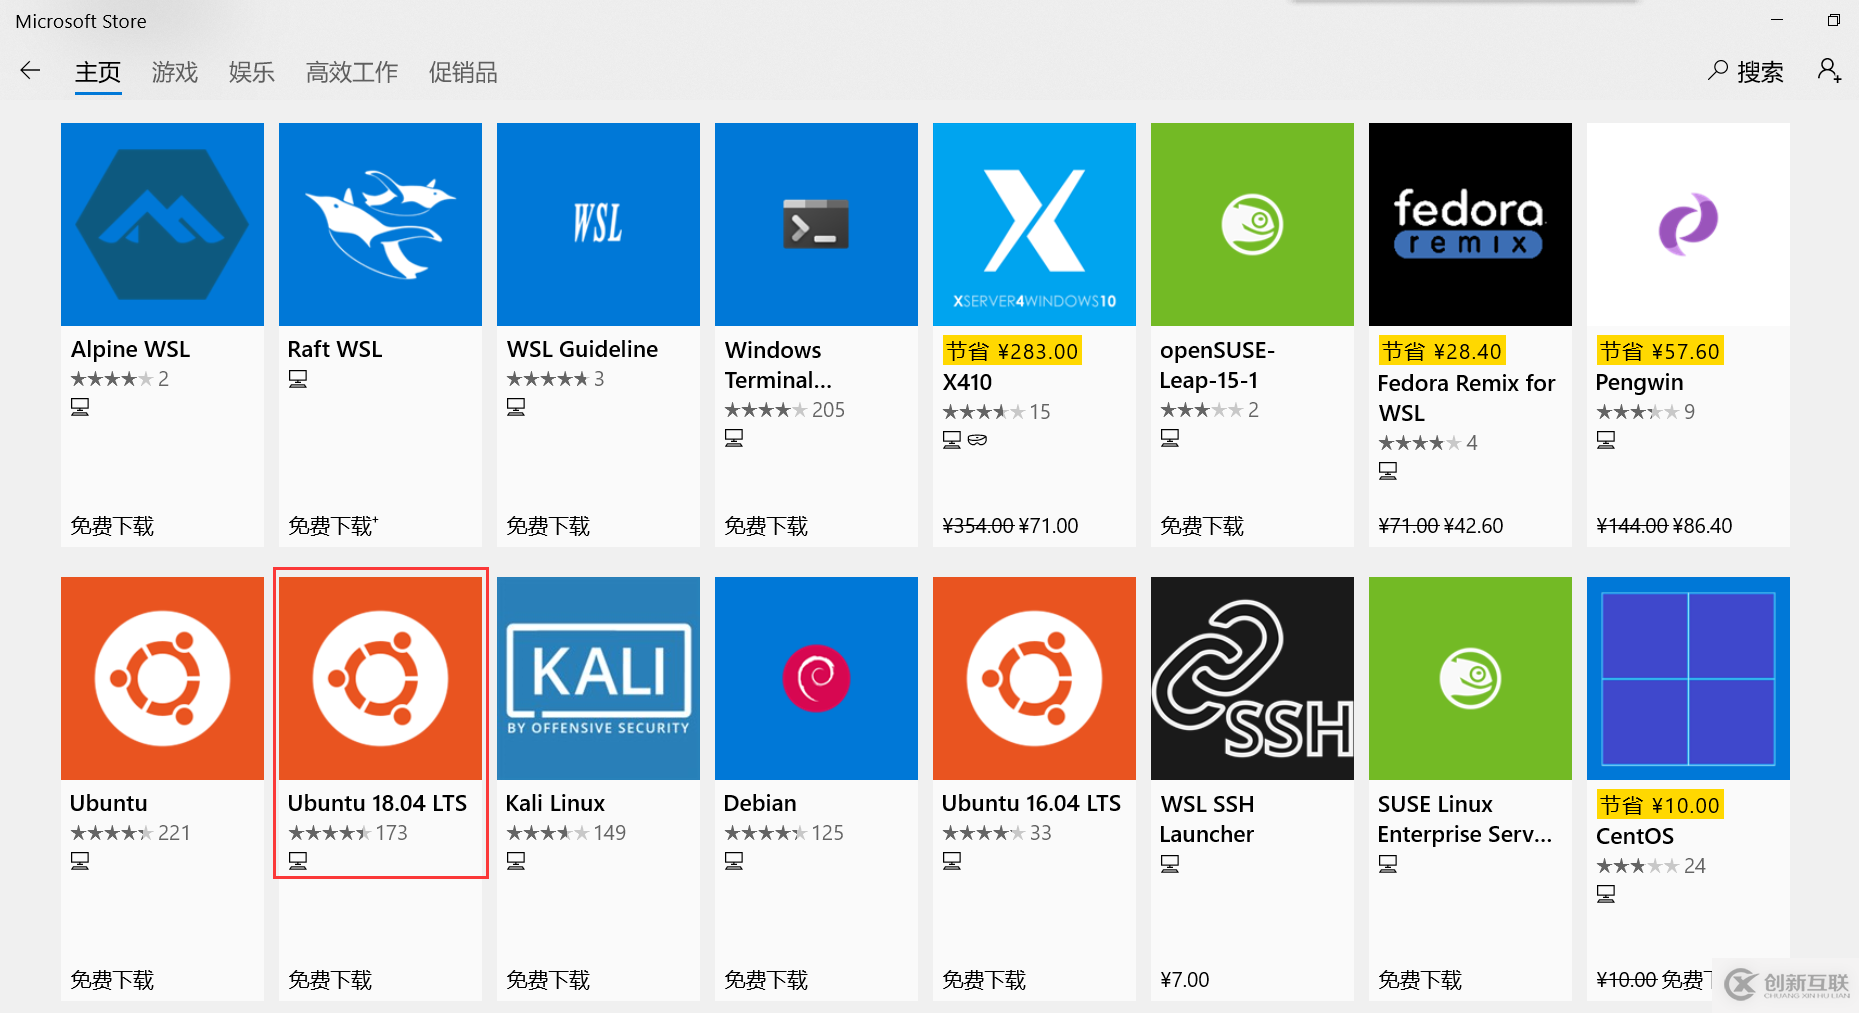
Task: Click the 节省 ¥28.40 savings badge
Action: point(1442,351)
